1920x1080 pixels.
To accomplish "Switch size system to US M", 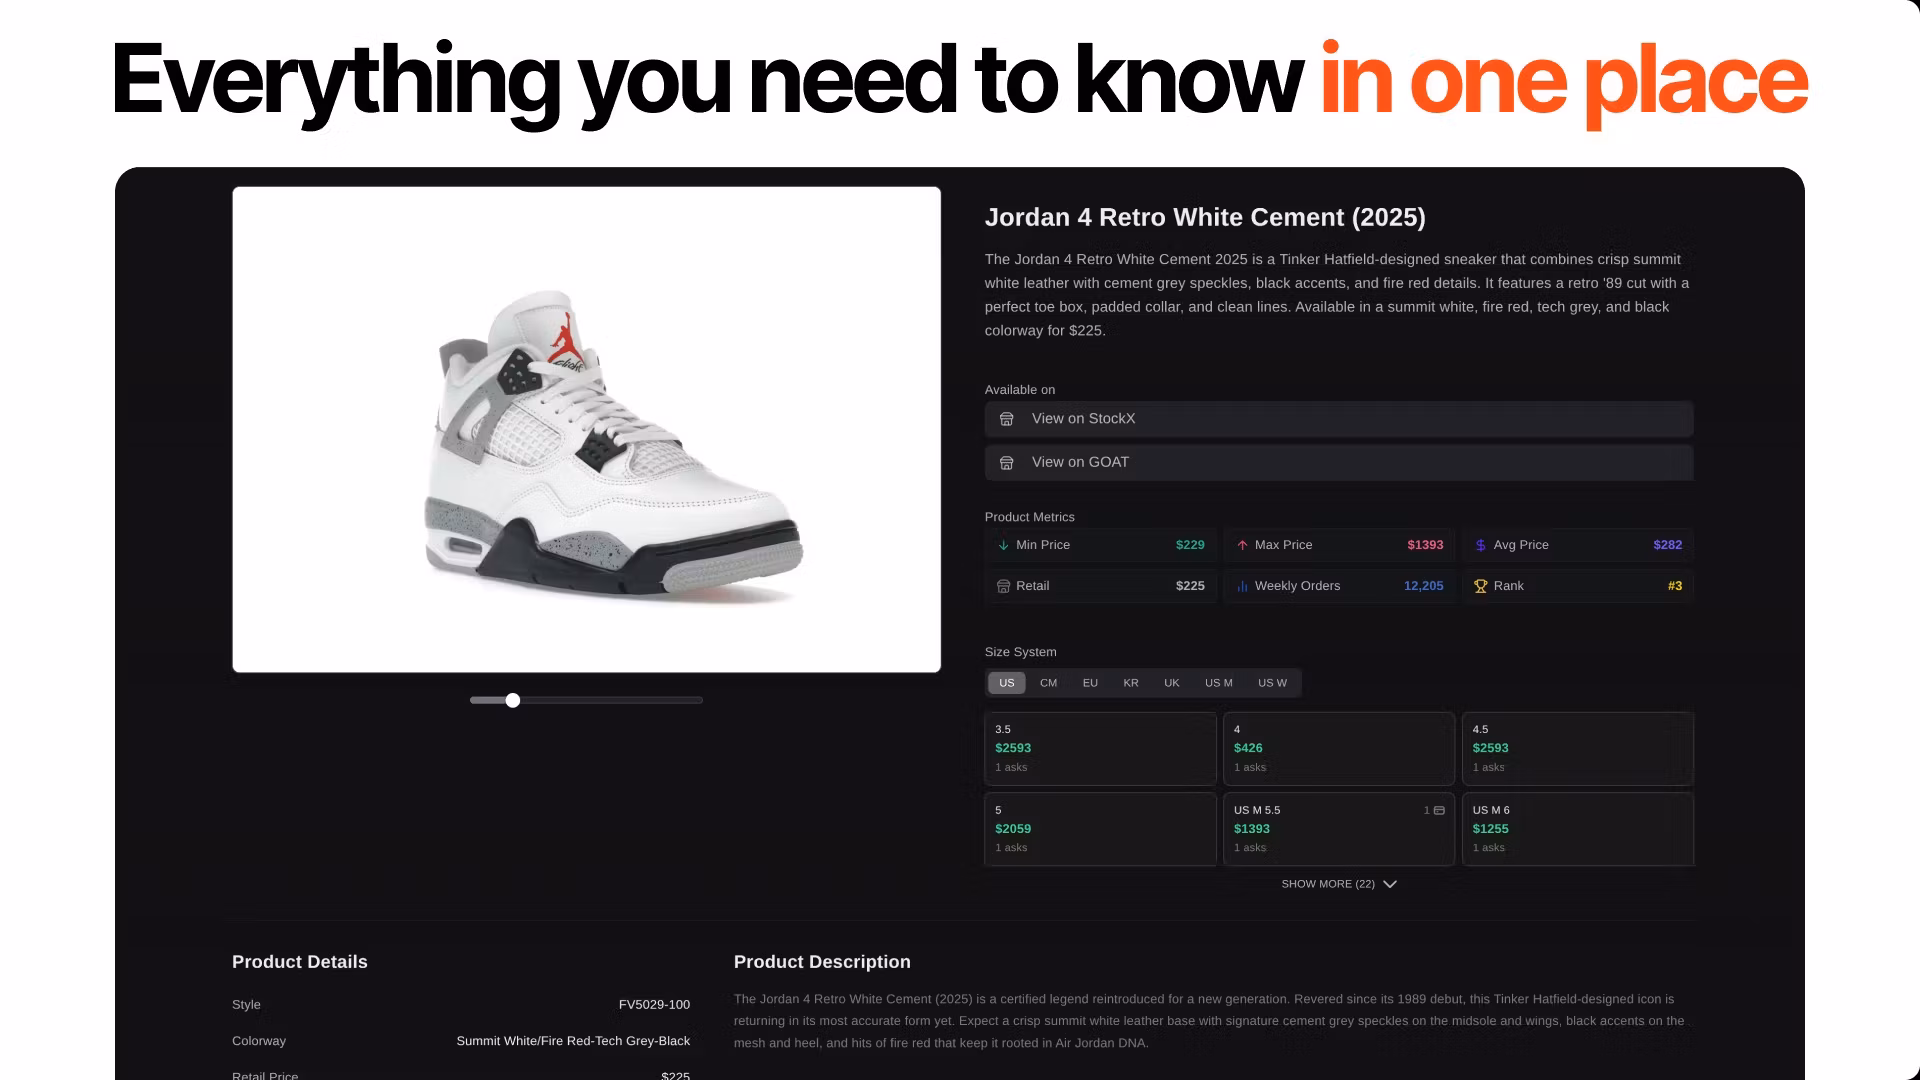I will pos(1219,683).
